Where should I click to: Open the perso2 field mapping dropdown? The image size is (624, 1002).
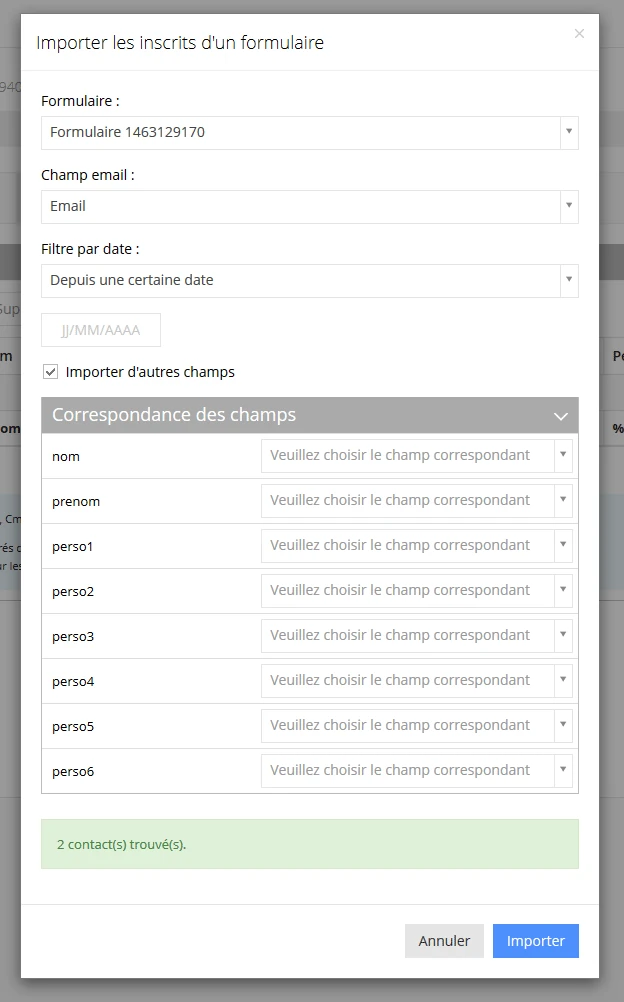tap(416, 590)
